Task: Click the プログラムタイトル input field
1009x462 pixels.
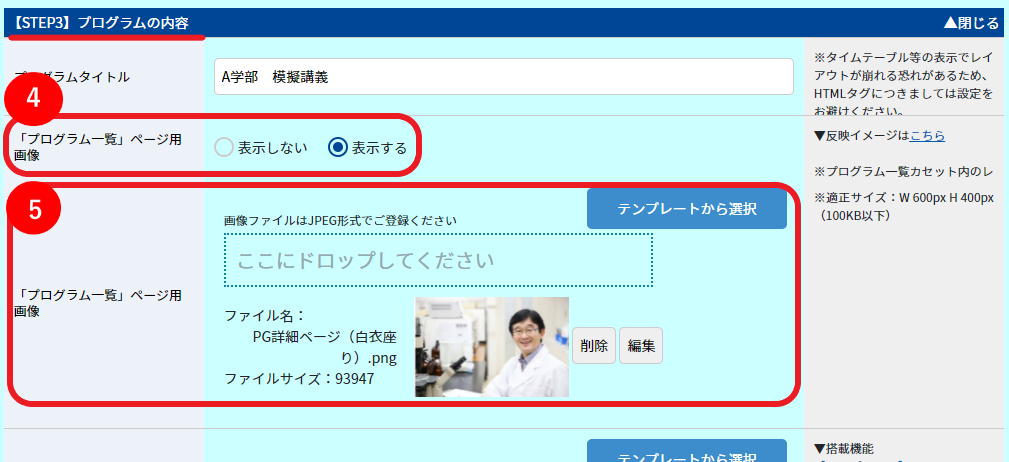Action: (x=504, y=77)
